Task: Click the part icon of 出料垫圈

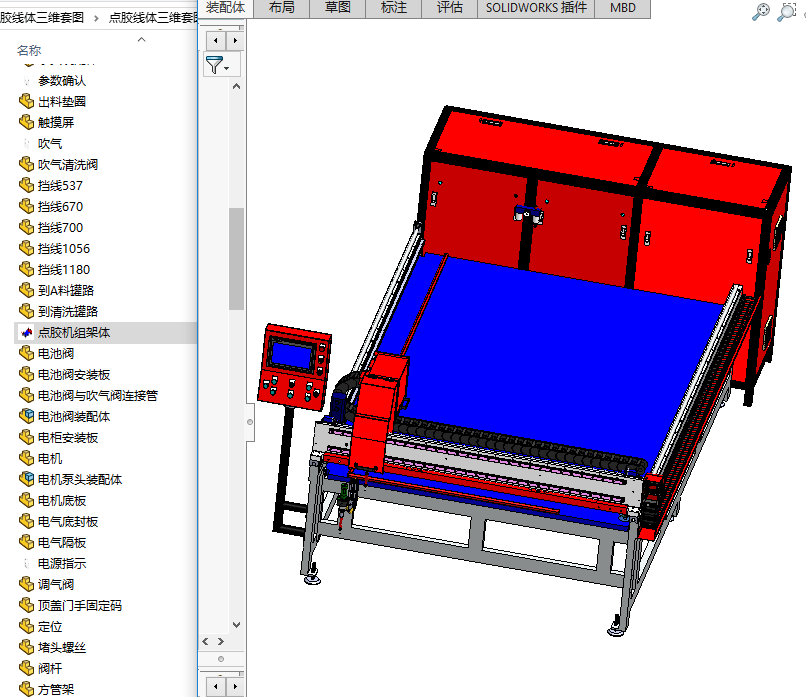Action: (27, 101)
